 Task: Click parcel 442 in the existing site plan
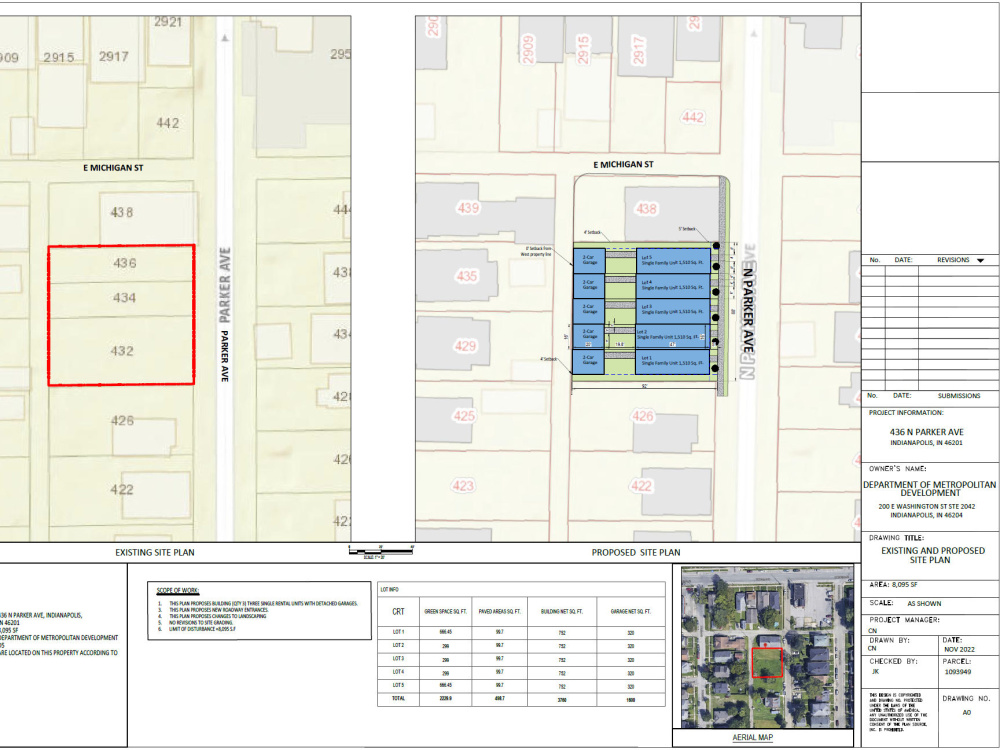pos(168,123)
